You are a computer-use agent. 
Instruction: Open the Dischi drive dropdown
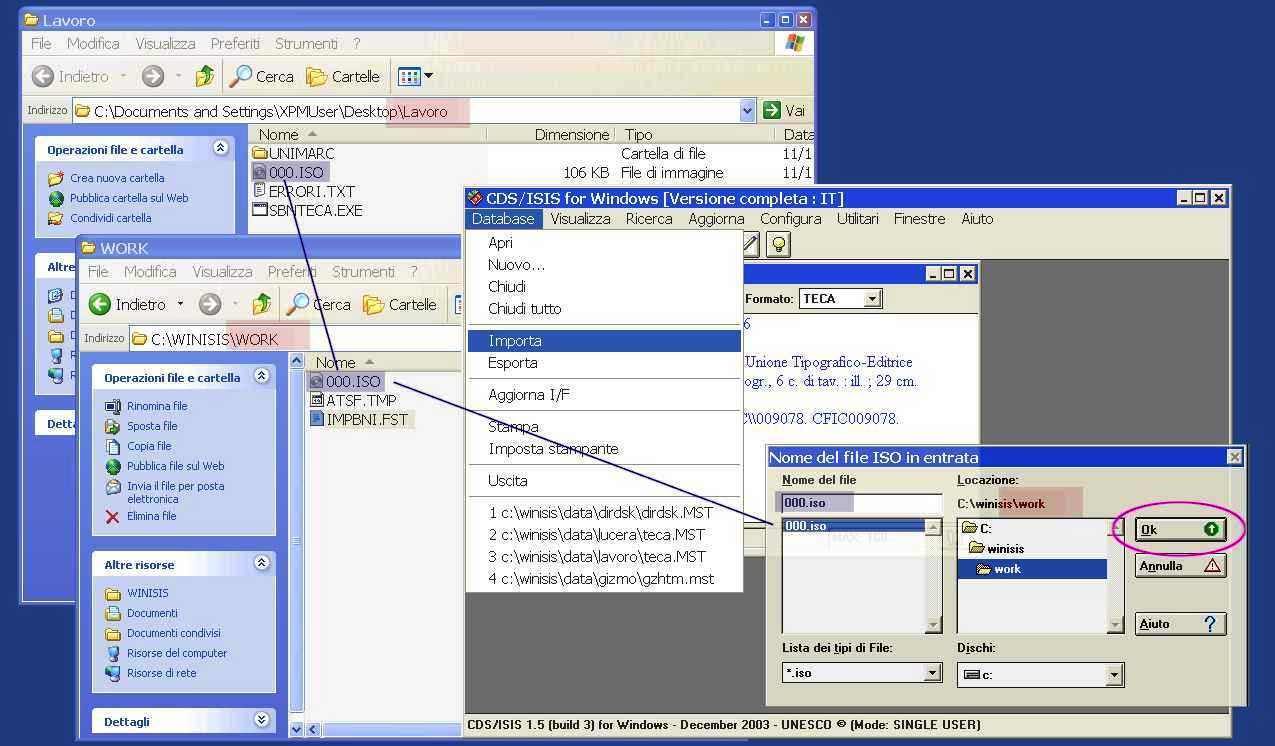tap(1114, 675)
